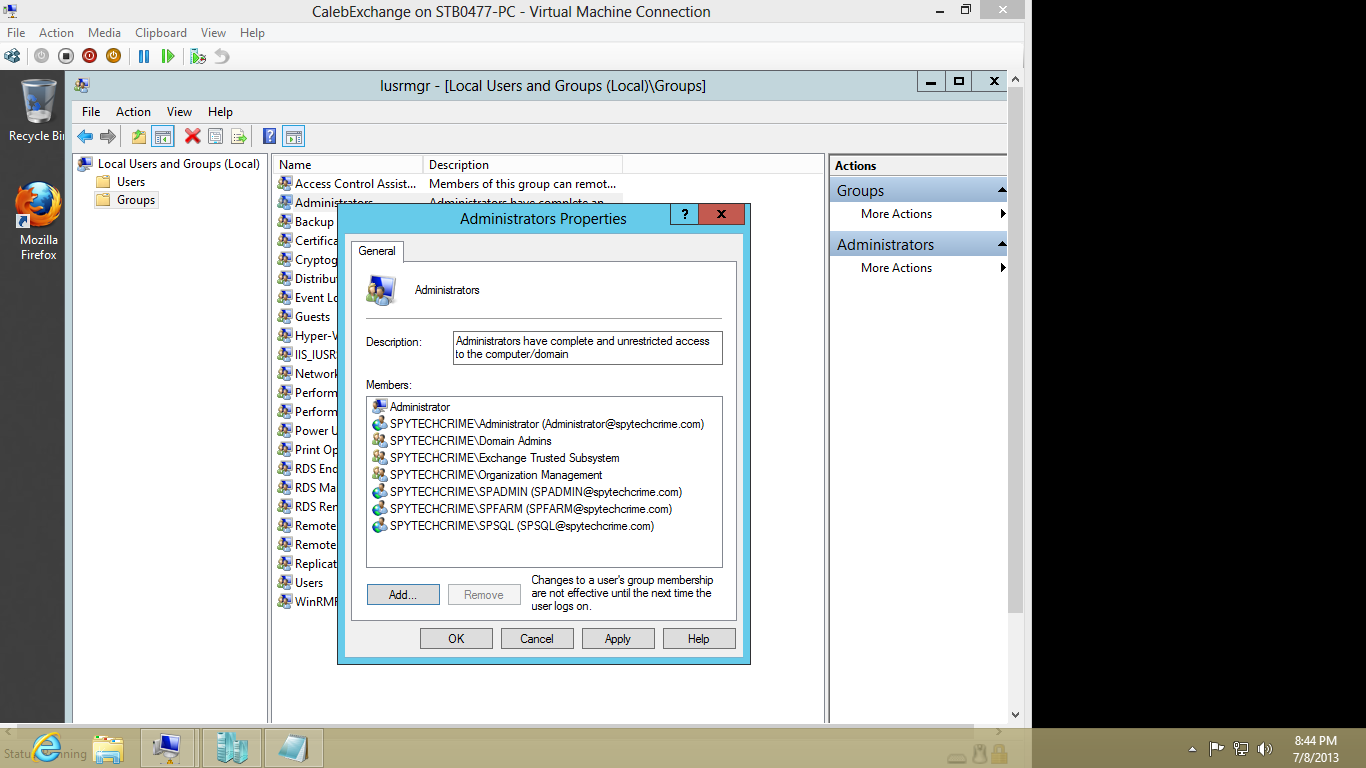The height and width of the screenshot is (768, 1366).
Task: Click the Apply button
Action: click(618, 639)
